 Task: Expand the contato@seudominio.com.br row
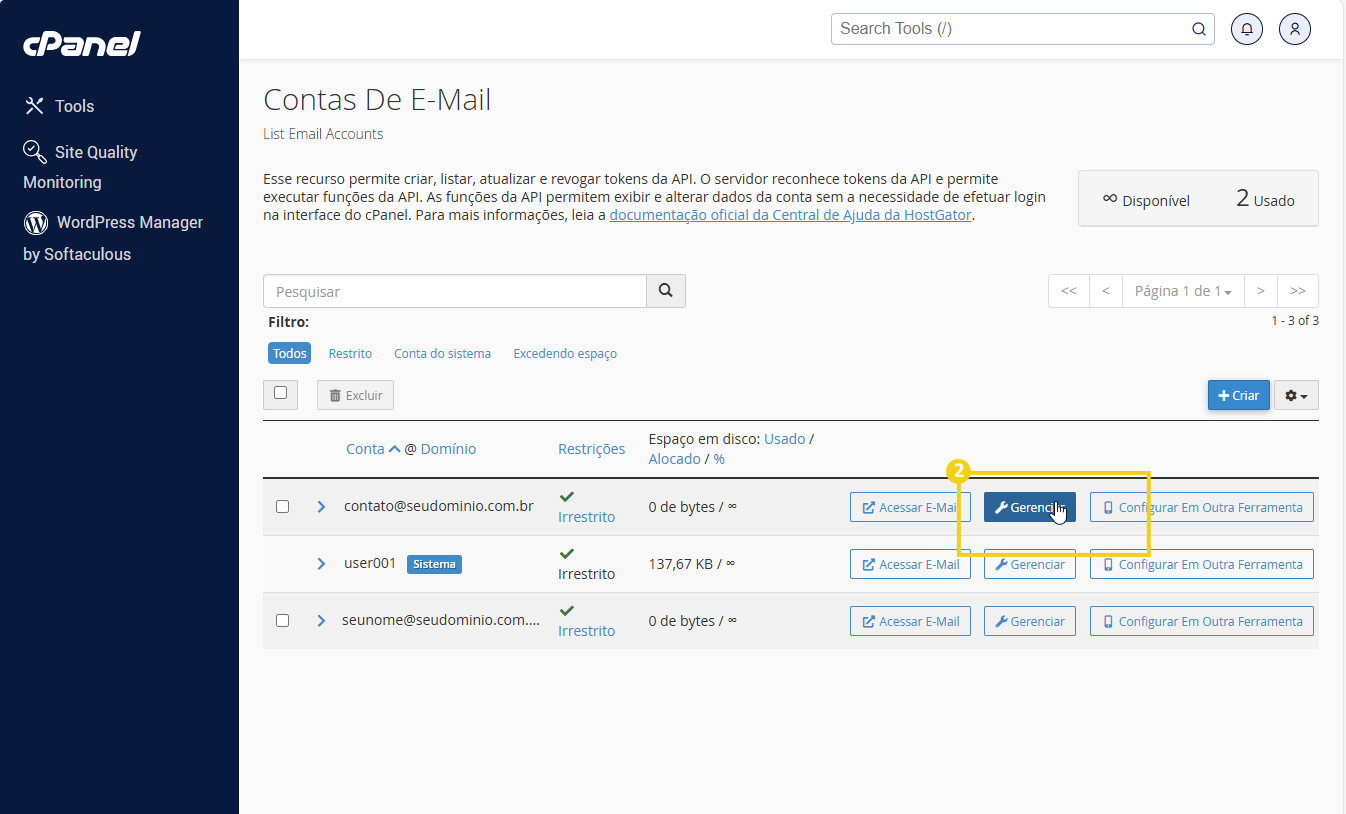321,507
